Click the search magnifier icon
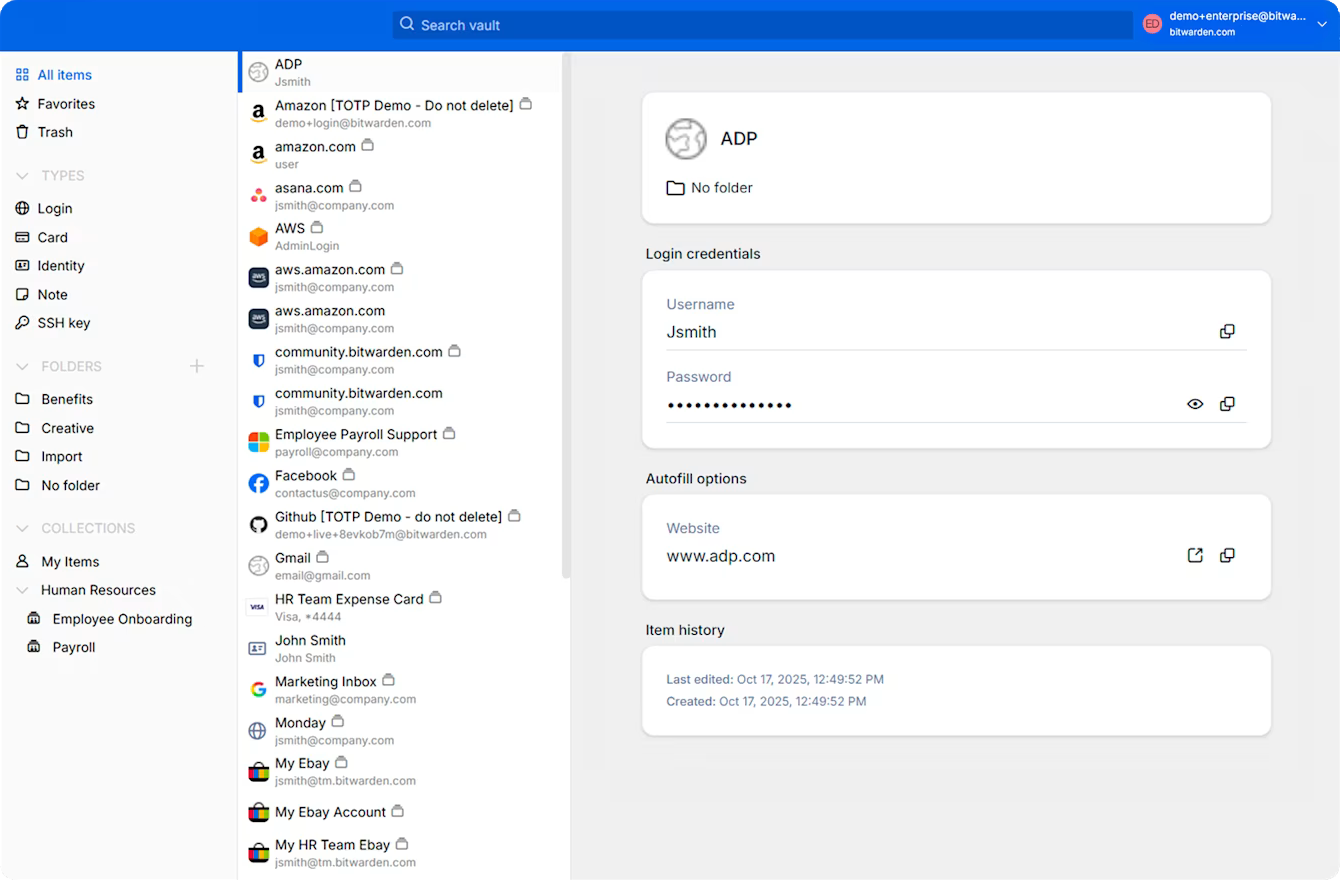 pos(407,24)
